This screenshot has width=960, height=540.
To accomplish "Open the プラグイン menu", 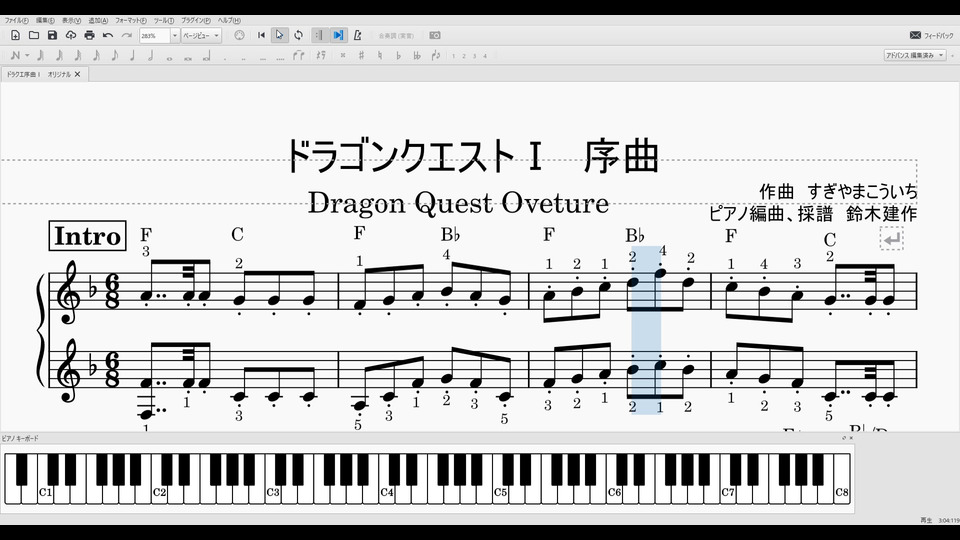I will pyautogui.click(x=196, y=20).
